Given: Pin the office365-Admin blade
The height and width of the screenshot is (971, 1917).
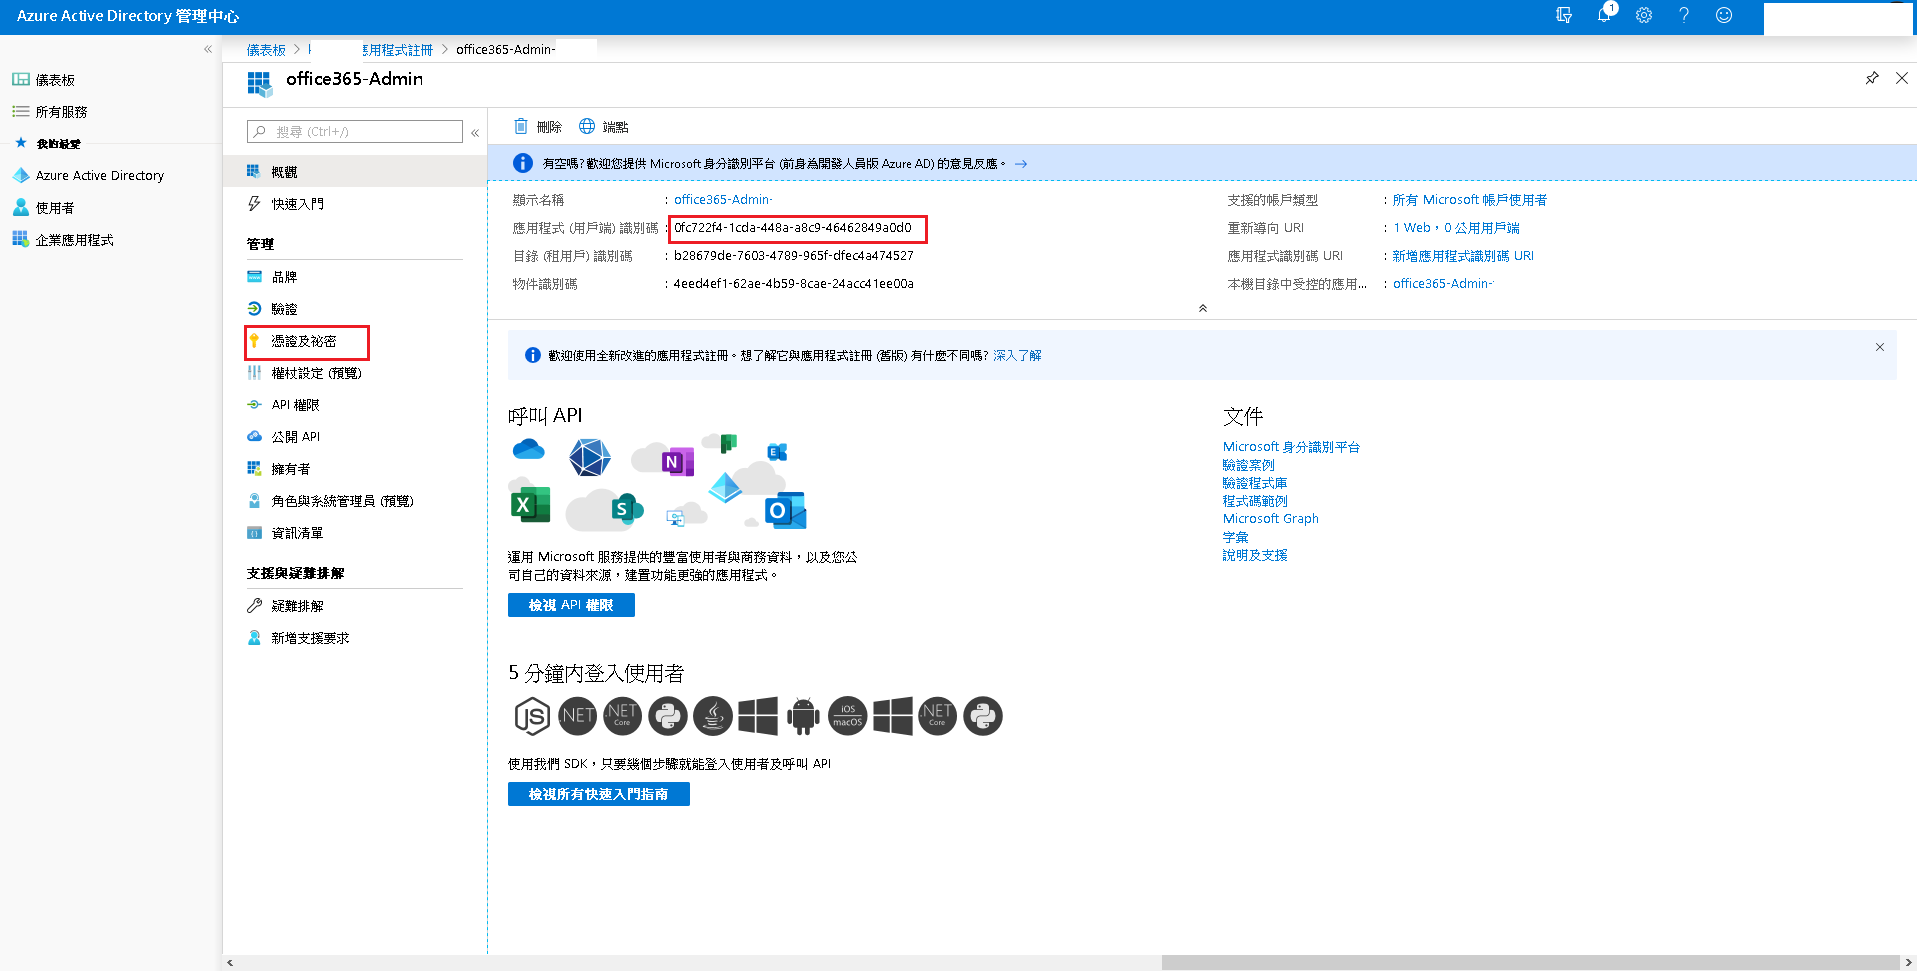Looking at the screenshot, I should click(1872, 78).
